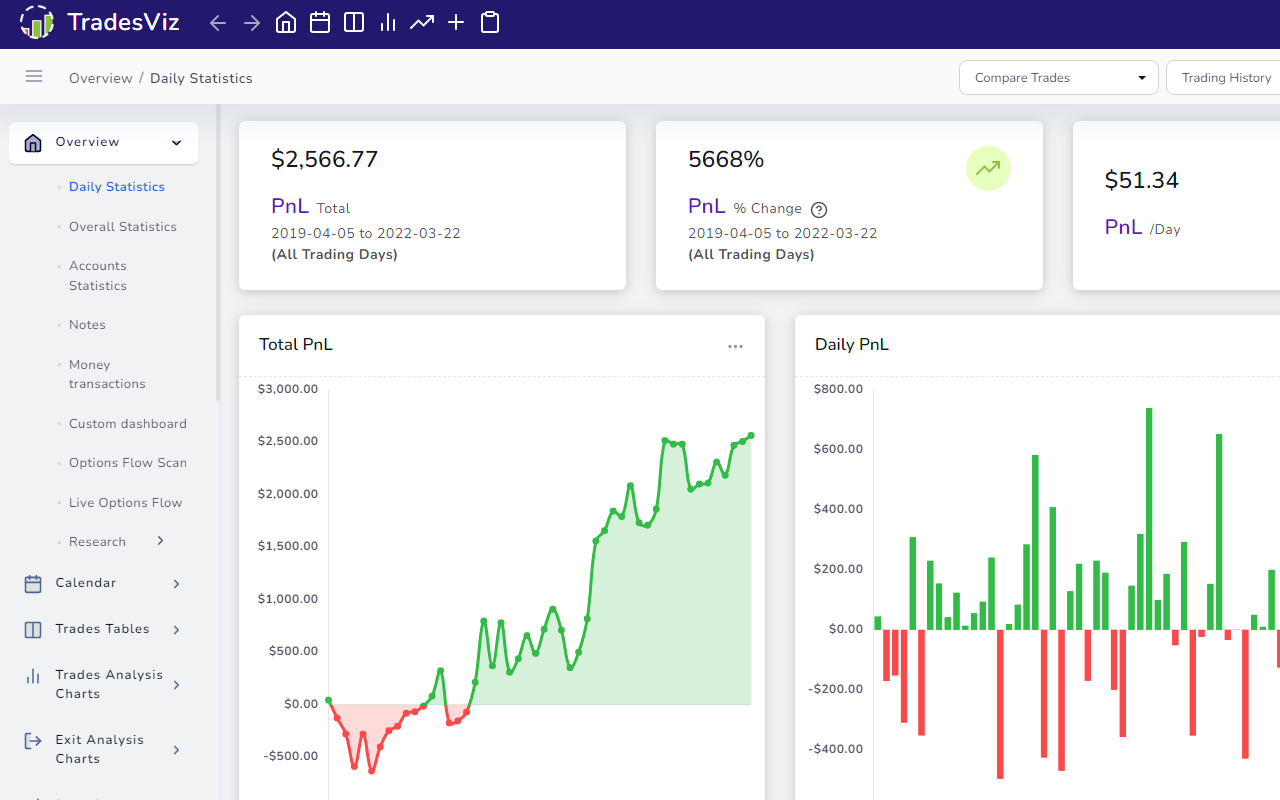Click the green trend arrow on PnL % Change card
The width and height of the screenshot is (1280, 800).
point(988,168)
